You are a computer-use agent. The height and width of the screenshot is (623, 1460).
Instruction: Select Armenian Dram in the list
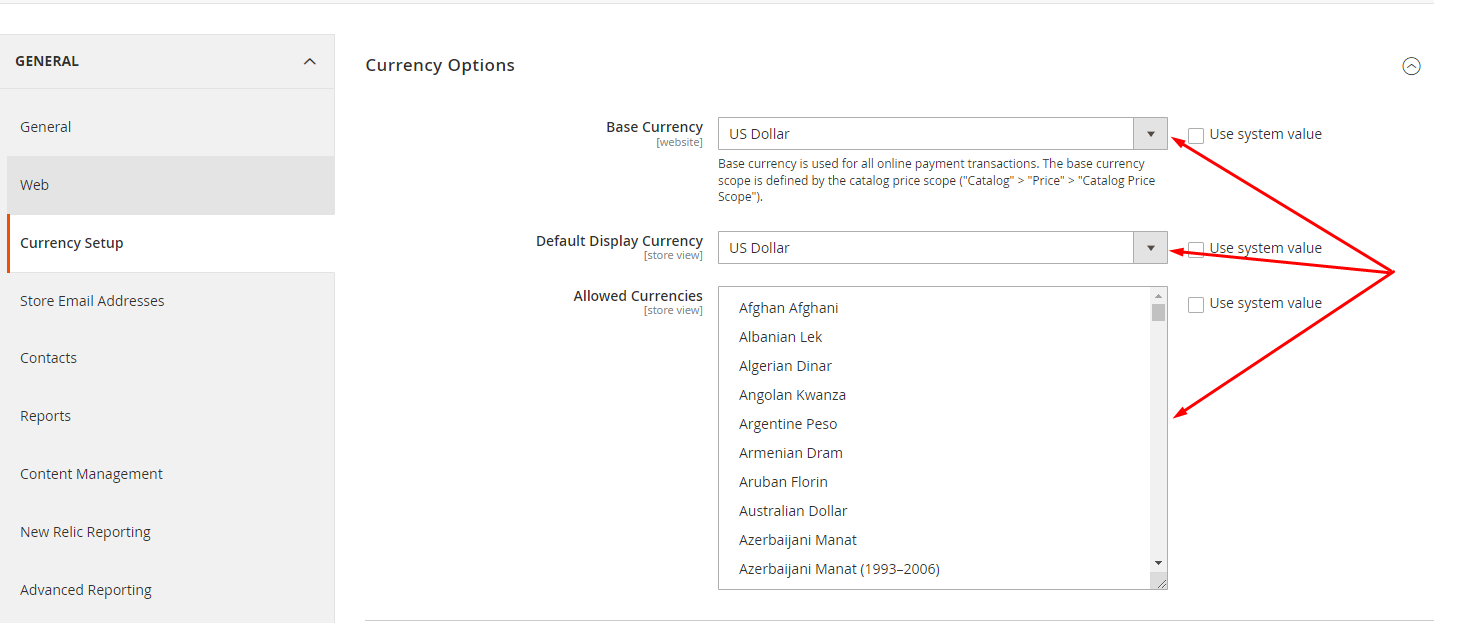(790, 452)
